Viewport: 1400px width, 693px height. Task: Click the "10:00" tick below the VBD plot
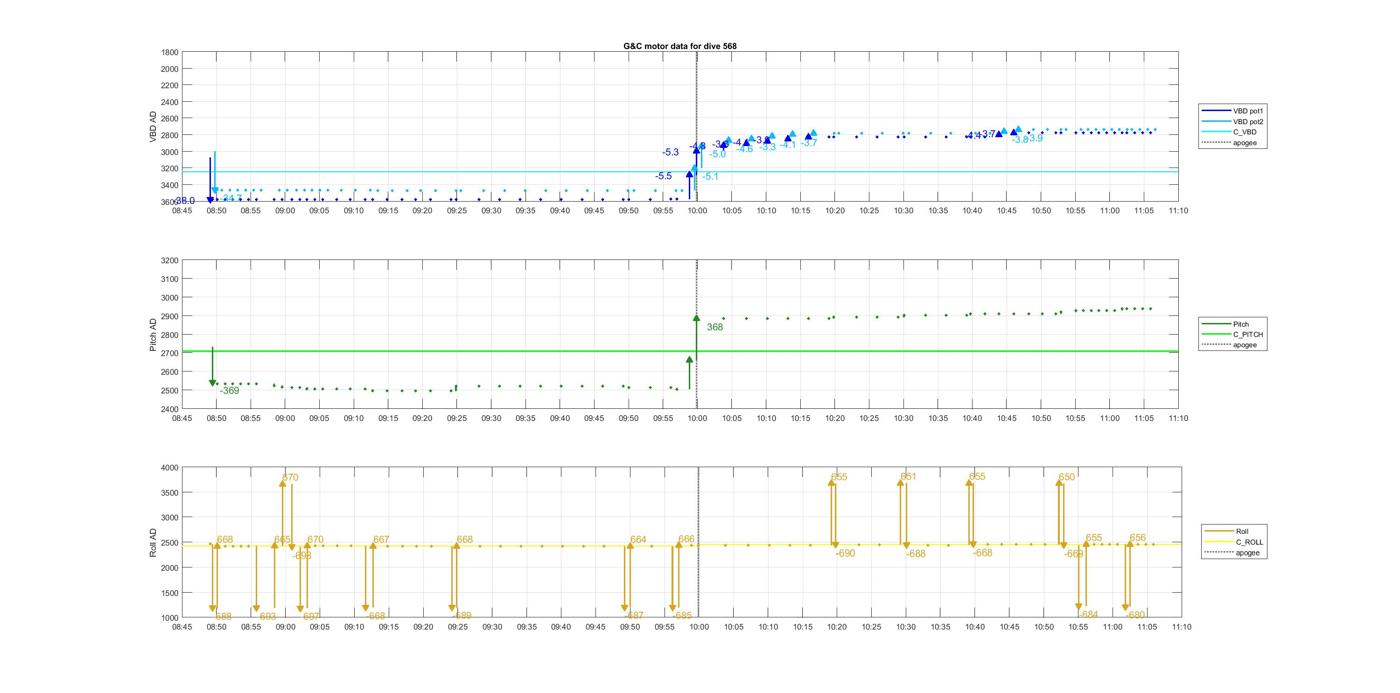[697, 211]
